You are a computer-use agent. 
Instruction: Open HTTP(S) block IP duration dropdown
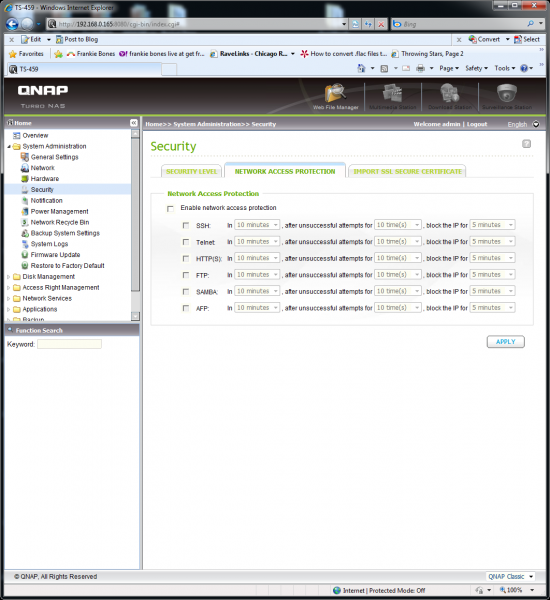(492, 258)
